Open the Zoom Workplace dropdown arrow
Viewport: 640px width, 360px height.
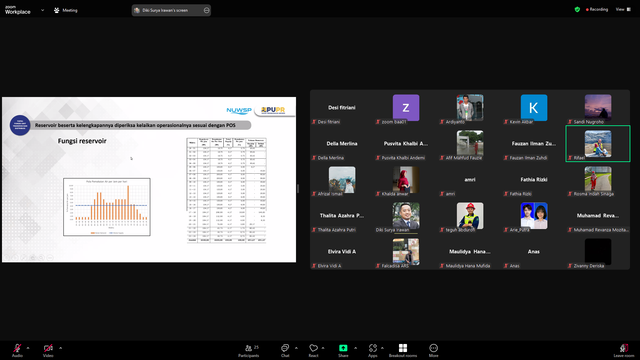click(x=42, y=10)
